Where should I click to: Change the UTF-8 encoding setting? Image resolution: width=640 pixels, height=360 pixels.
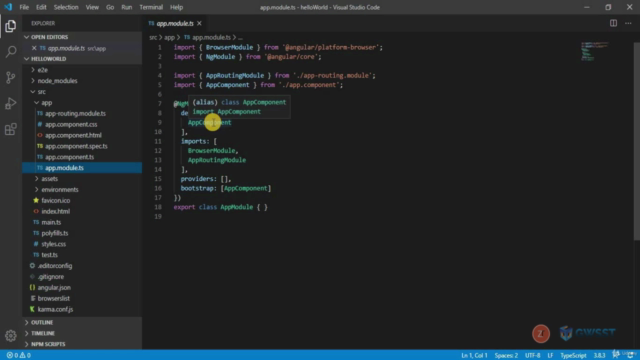[532, 356]
